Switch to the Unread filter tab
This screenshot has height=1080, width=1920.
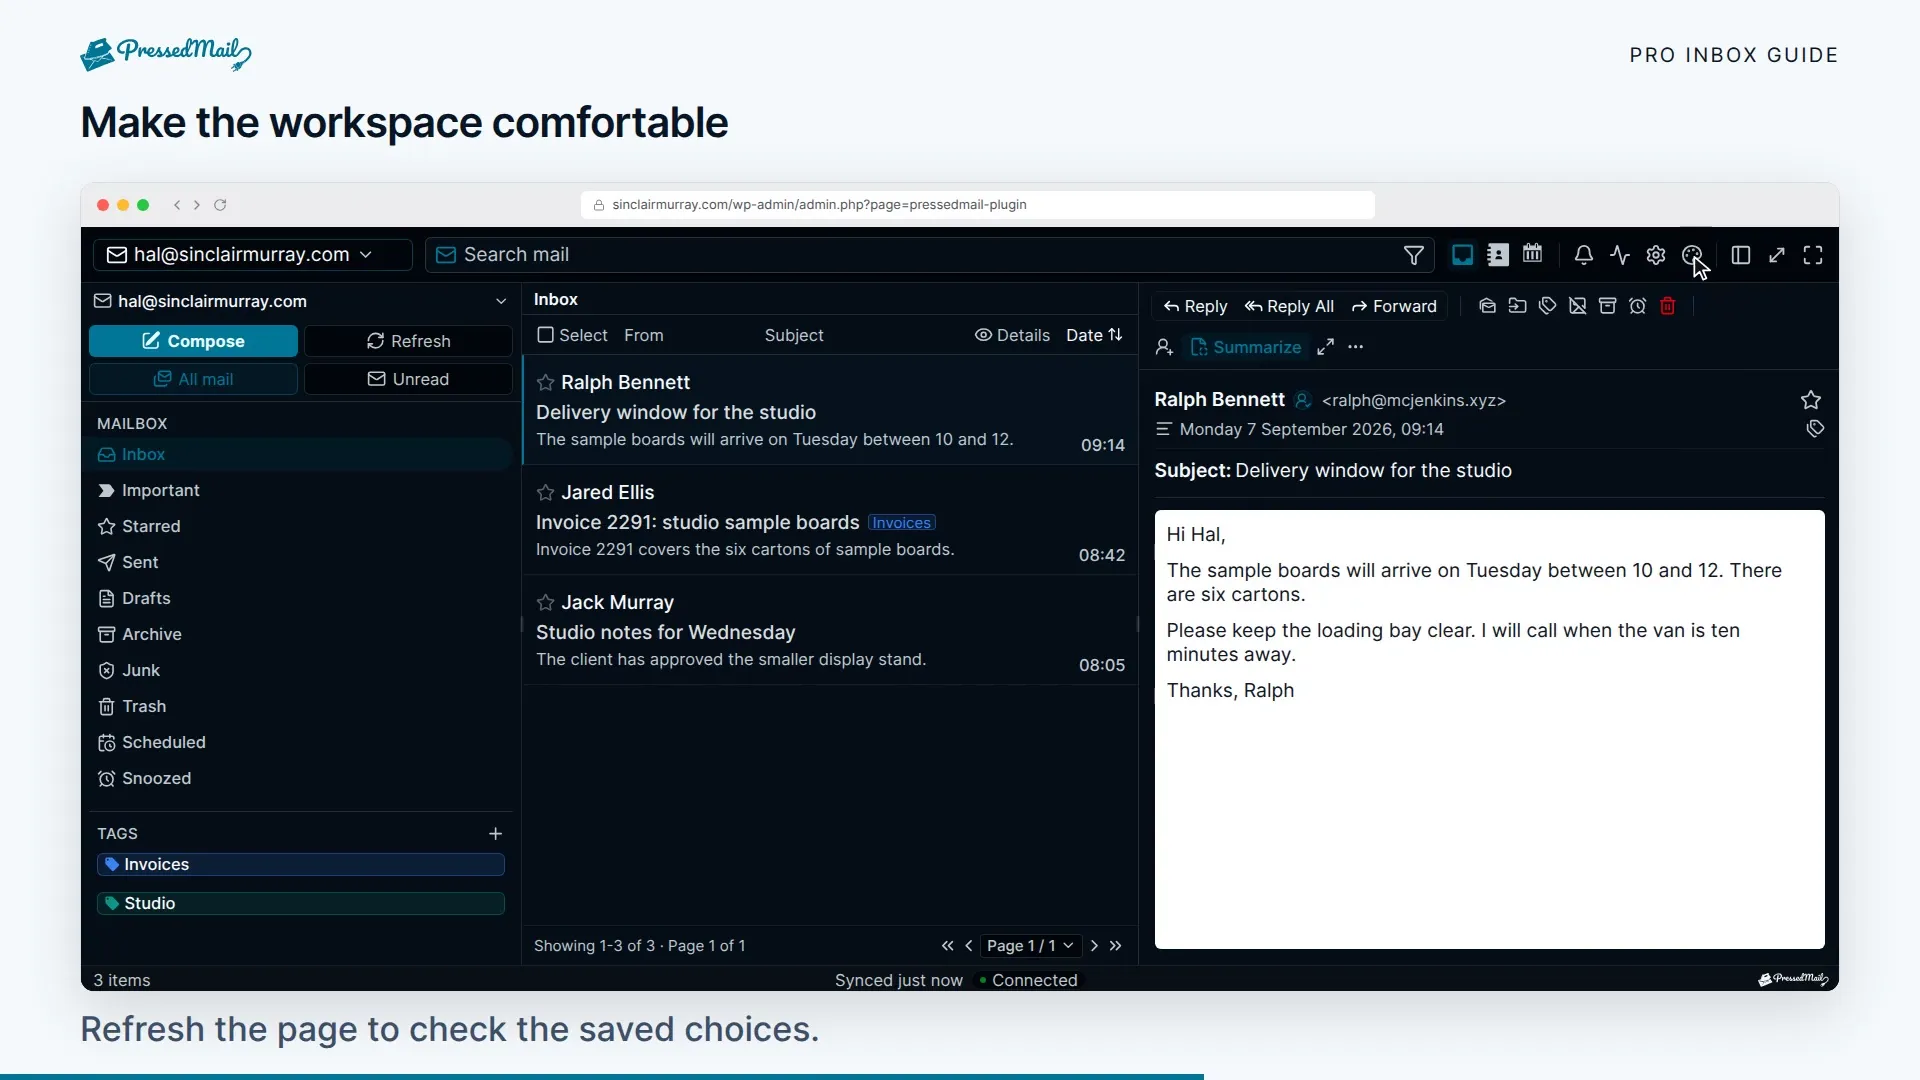408,379
